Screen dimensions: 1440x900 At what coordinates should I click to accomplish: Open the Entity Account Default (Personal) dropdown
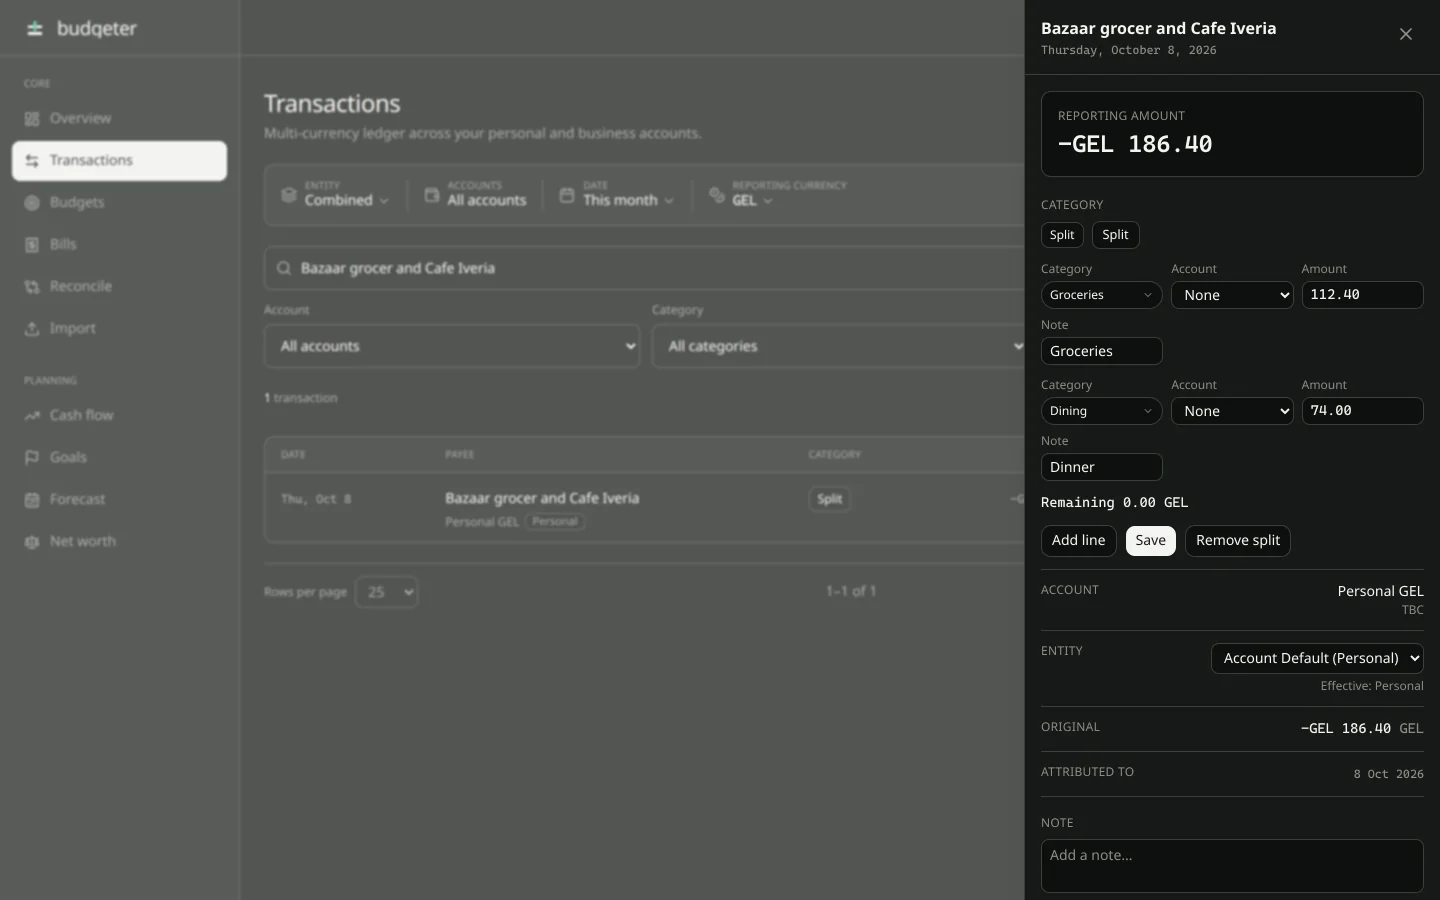pyautogui.click(x=1317, y=658)
